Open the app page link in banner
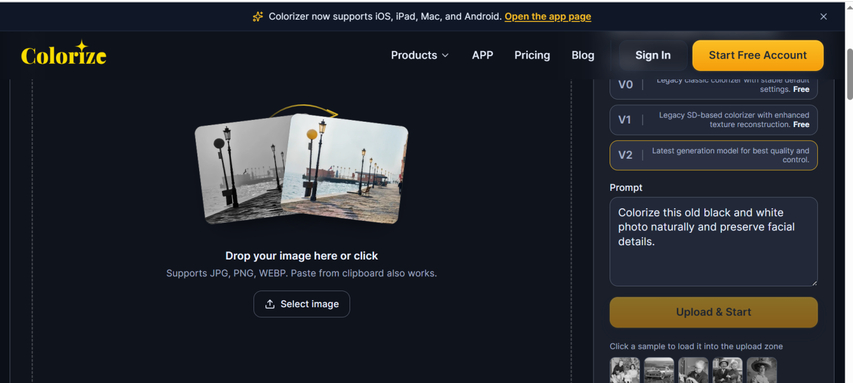Screen dimensions: 853x383 tap(548, 17)
